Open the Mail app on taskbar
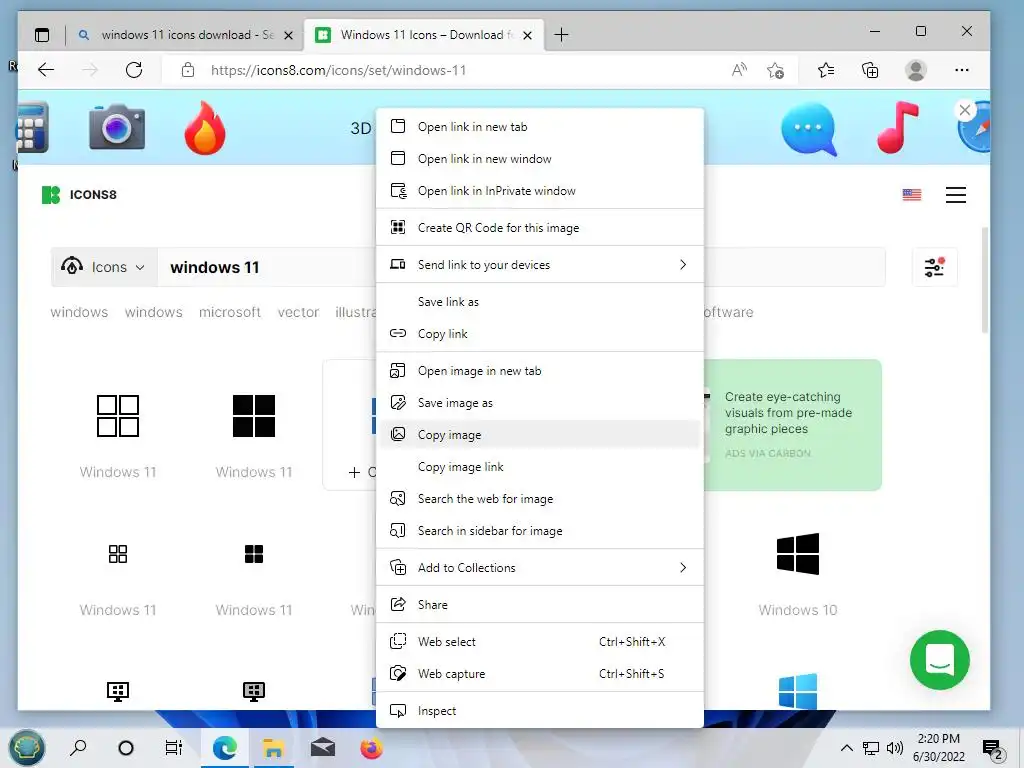This screenshot has height=768, width=1024. (323, 748)
